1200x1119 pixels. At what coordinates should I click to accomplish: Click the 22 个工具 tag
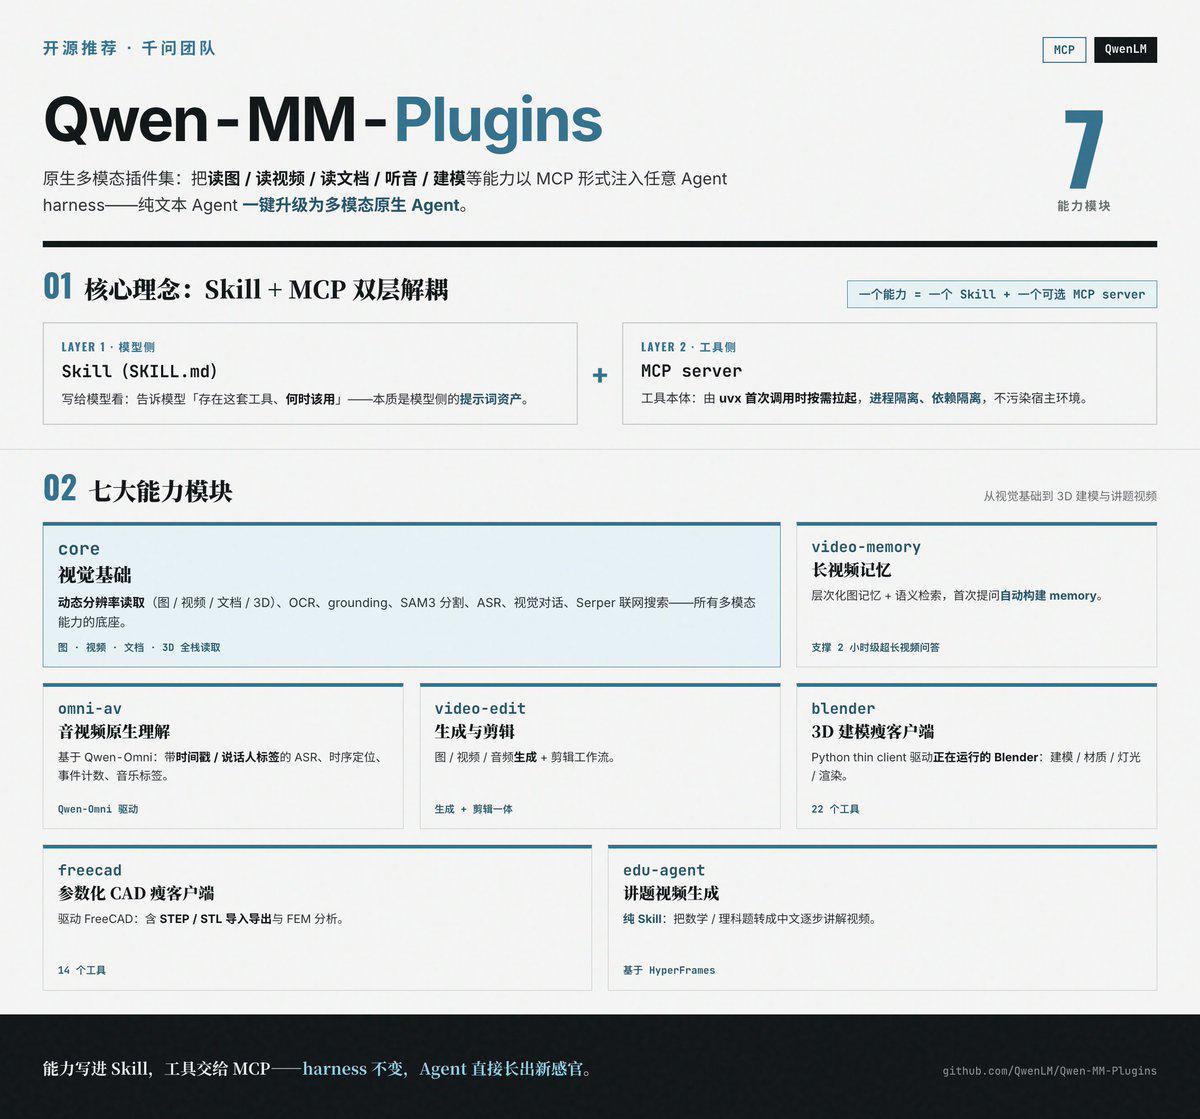[x=835, y=809]
